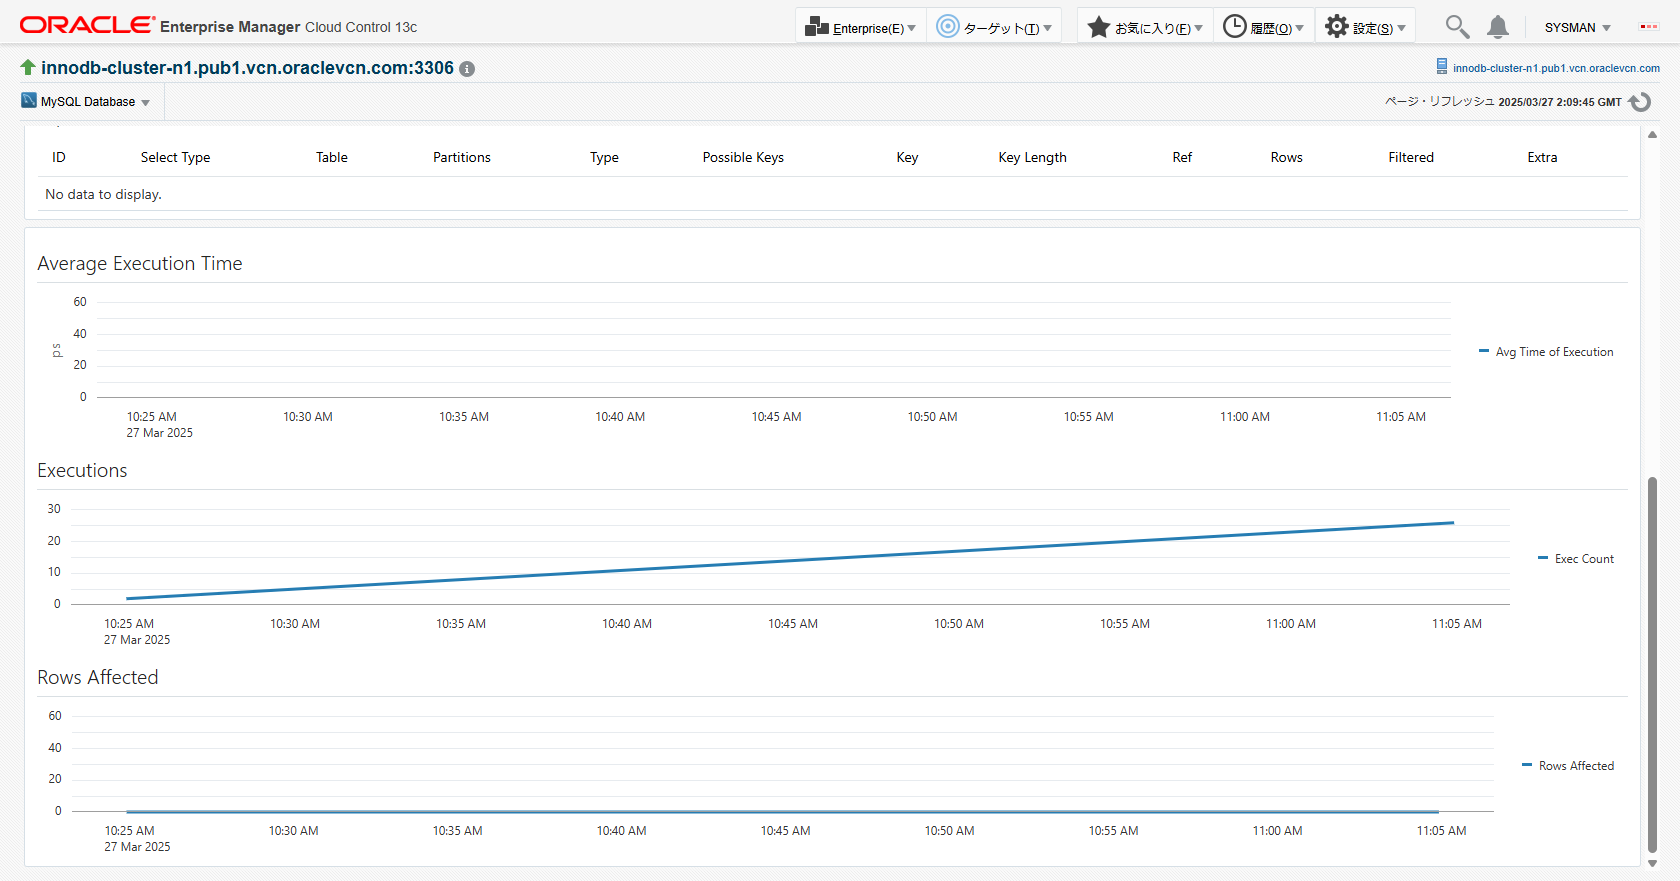Open the Enterprise menu
Image resolution: width=1680 pixels, height=881 pixels.
click(x=861, y=27)
